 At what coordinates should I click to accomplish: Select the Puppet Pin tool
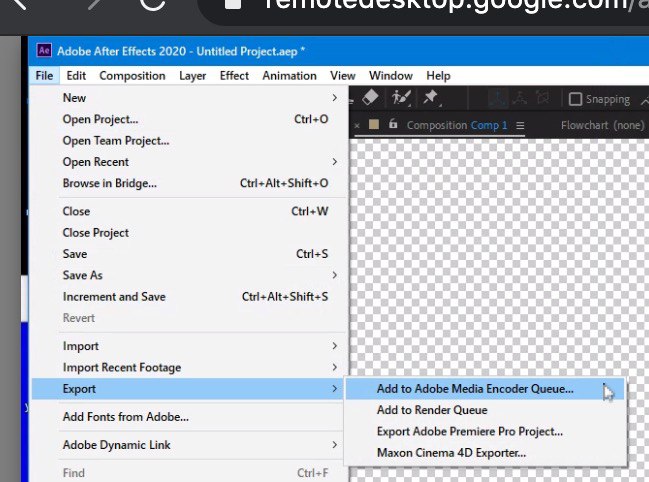click(431, 98)
